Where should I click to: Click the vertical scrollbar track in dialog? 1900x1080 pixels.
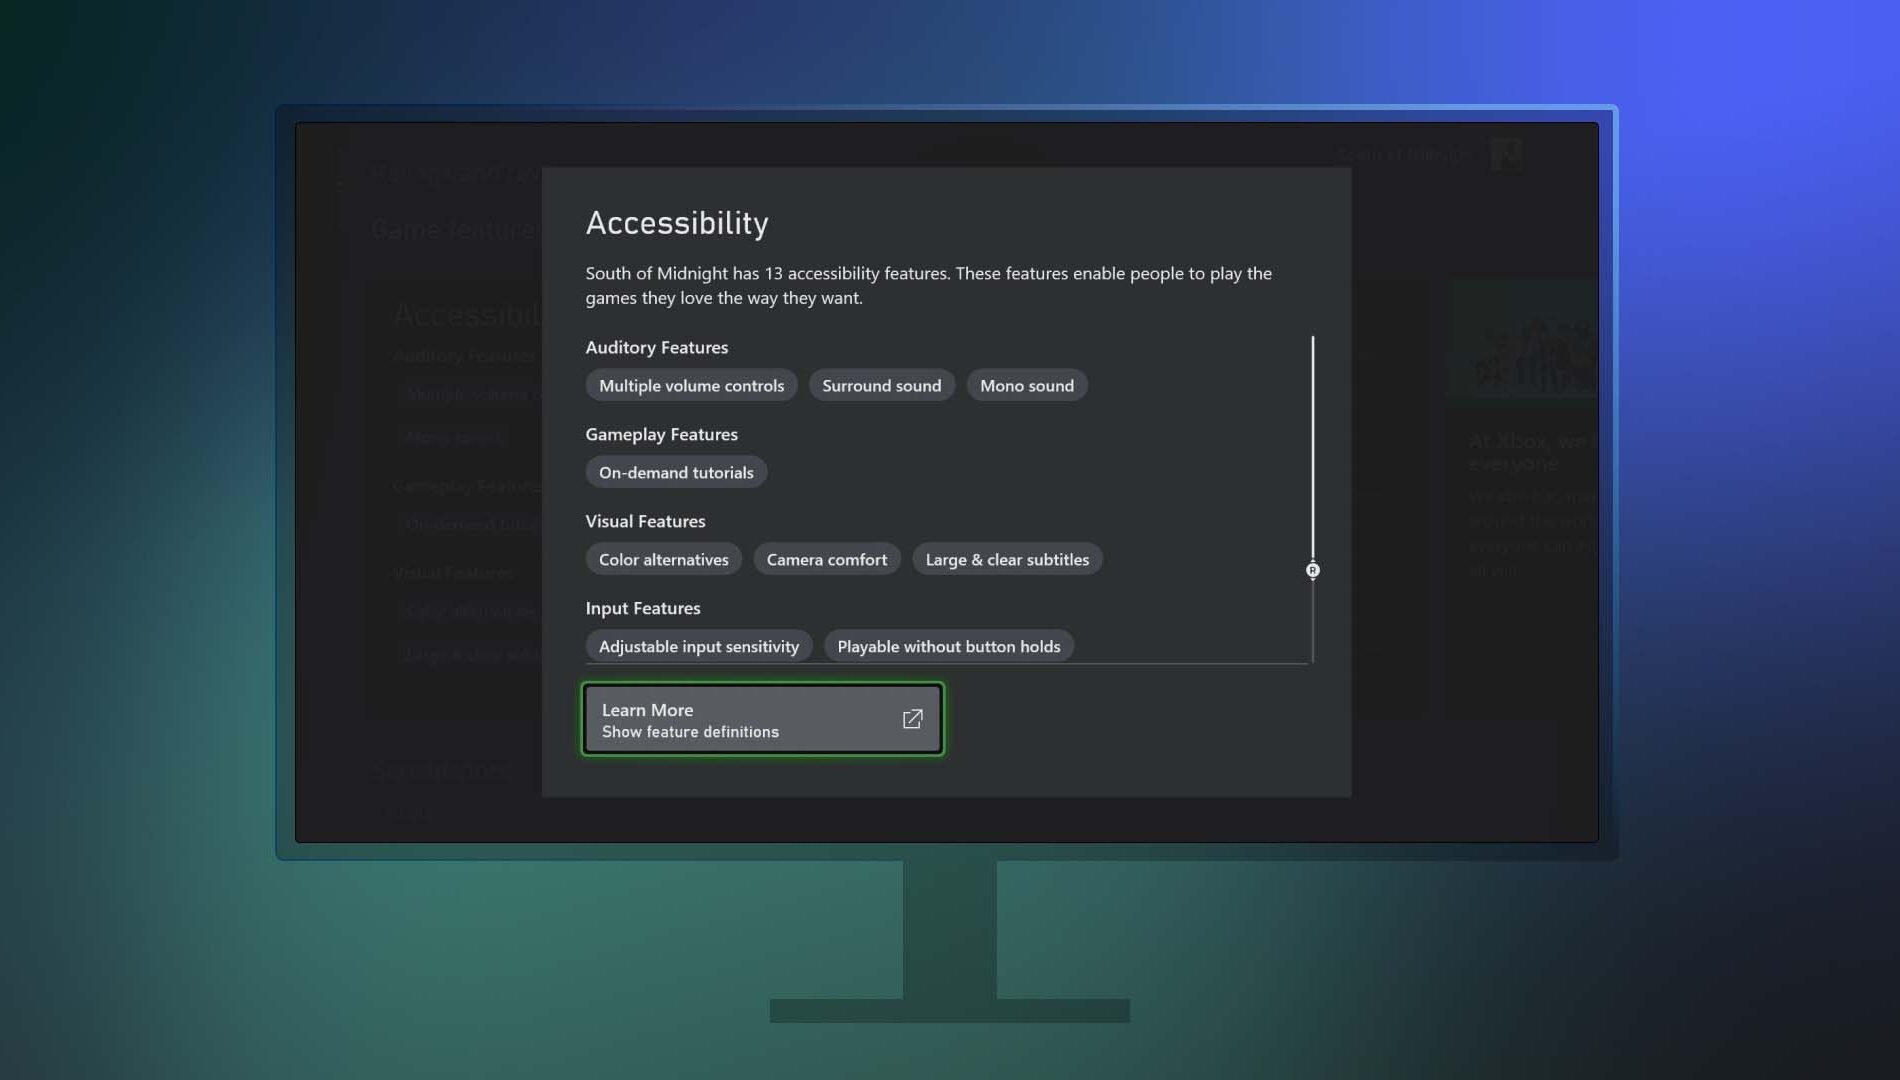pos(1312,450)
